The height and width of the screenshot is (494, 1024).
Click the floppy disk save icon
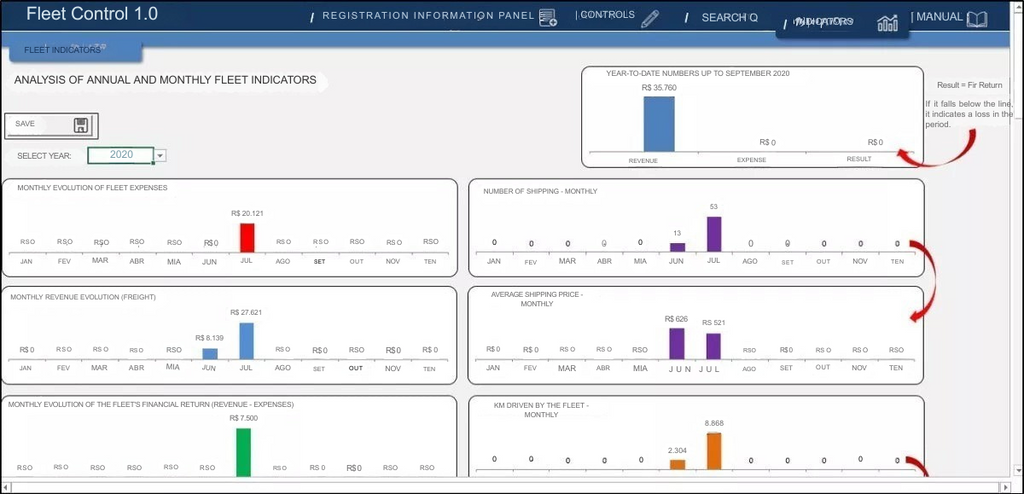pos(81,125)
